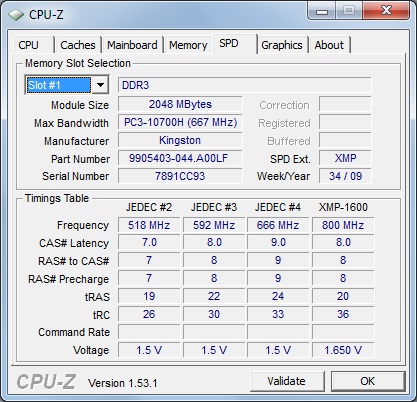Click the tRAS value 24

(x=278, y=296)
